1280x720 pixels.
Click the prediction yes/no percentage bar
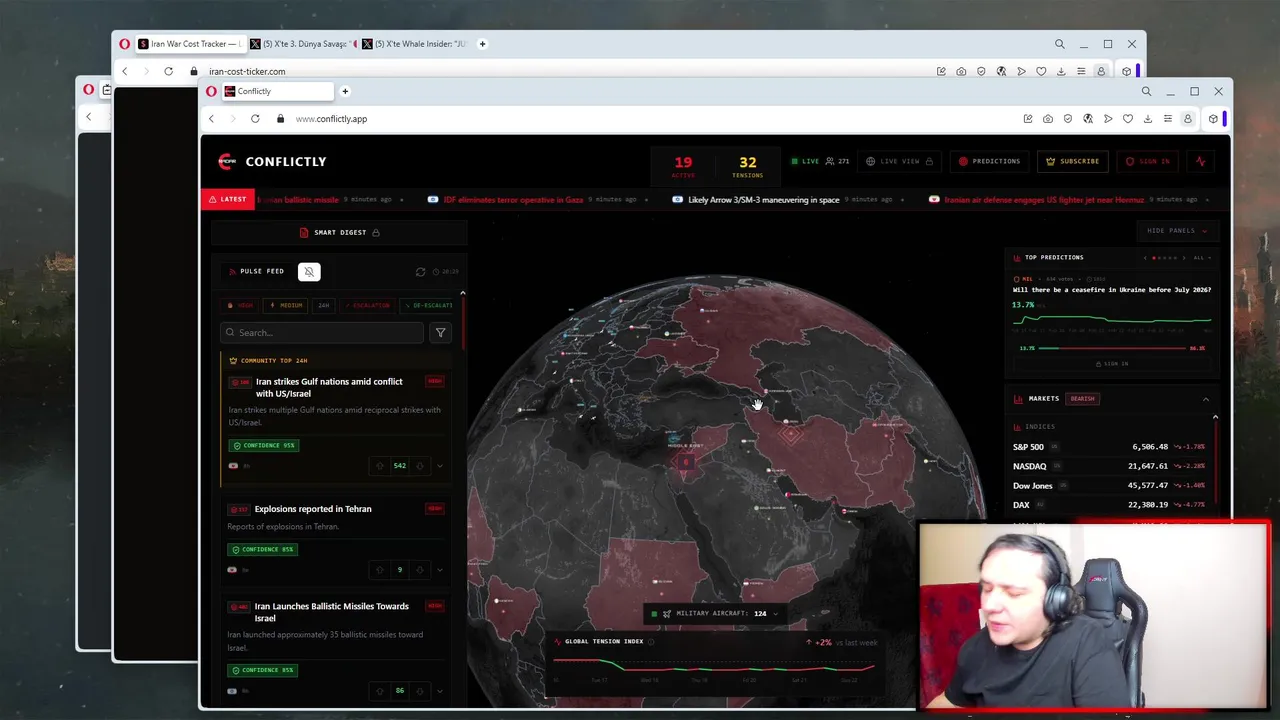(1112, 348)
